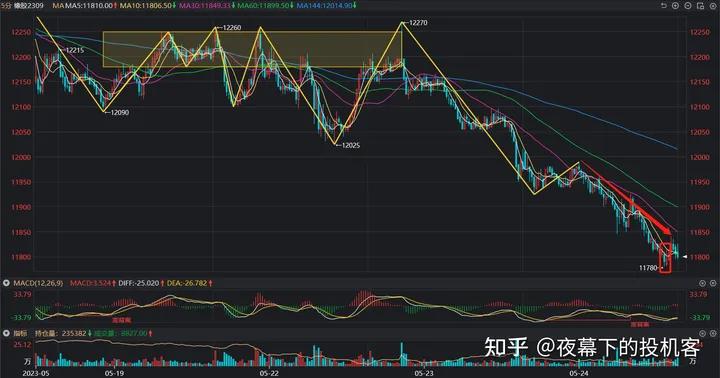Click the 2023-05 date on time axis

tap(36, 373)
